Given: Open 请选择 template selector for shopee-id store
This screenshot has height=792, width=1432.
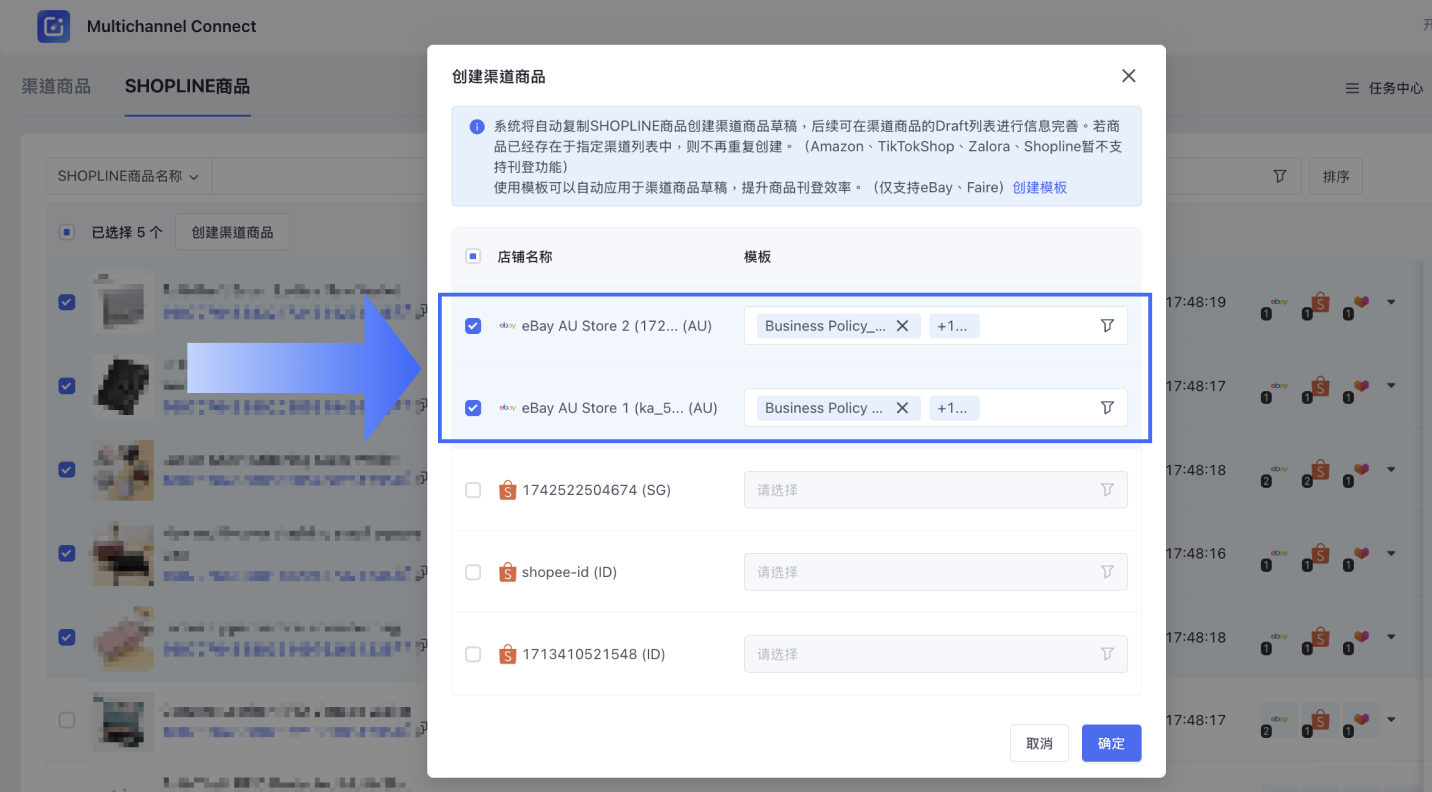Looking at the screenshot, I should pyautogui.click(x=936, y=571).
